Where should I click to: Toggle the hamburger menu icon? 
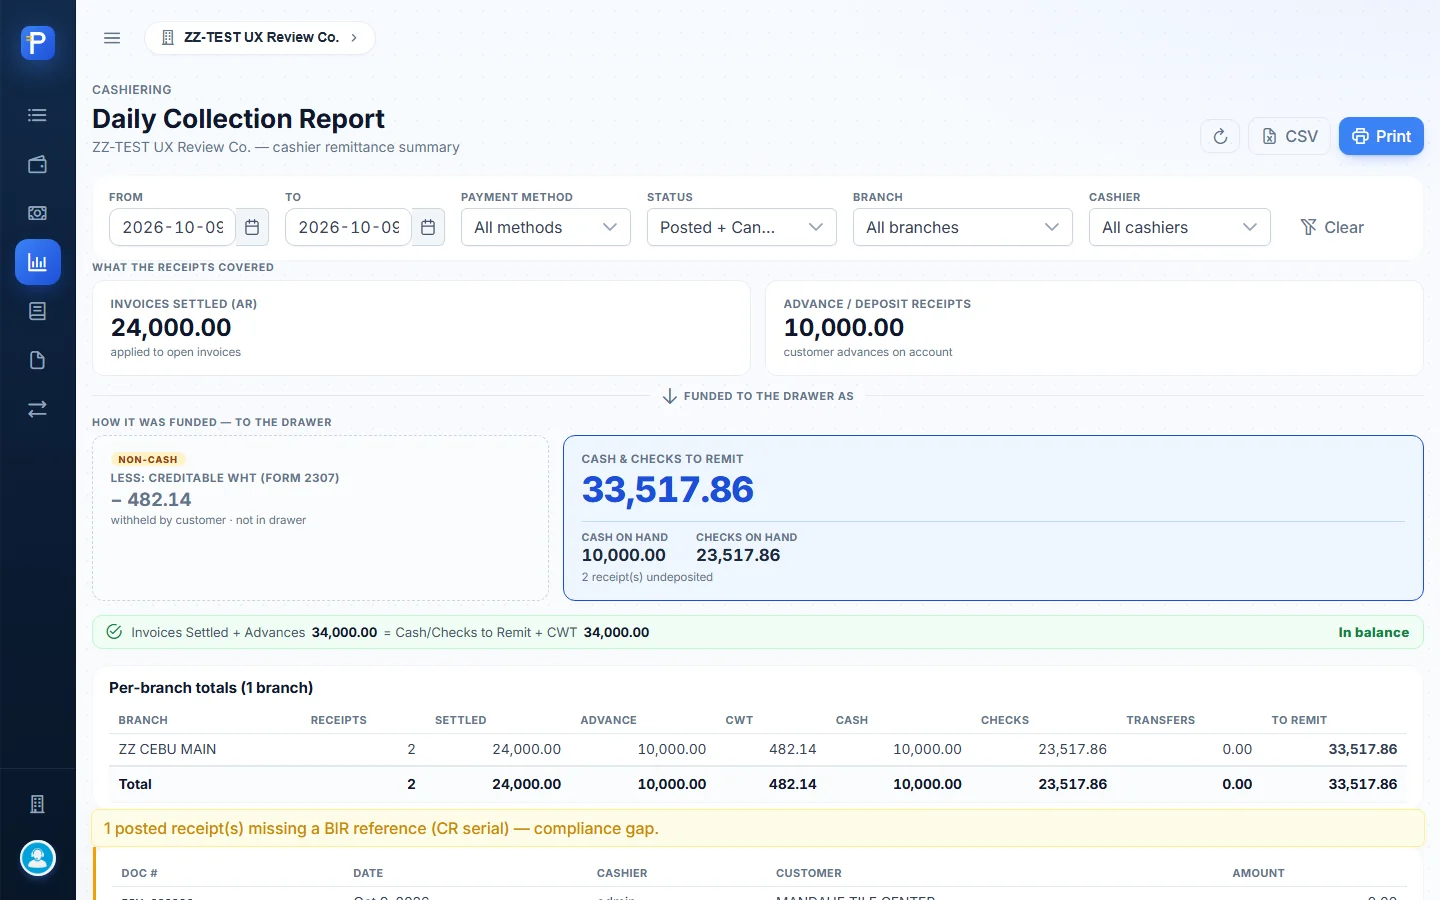[112, 38]
